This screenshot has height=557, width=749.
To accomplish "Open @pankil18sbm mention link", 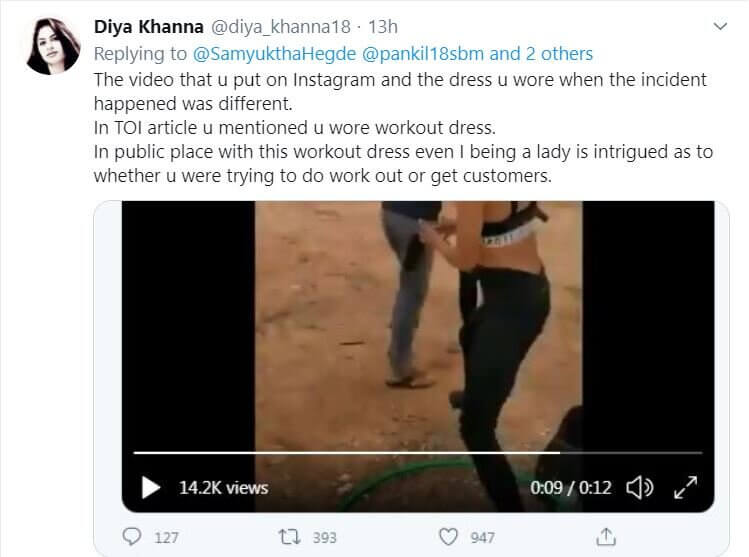I will click(426, 53).
